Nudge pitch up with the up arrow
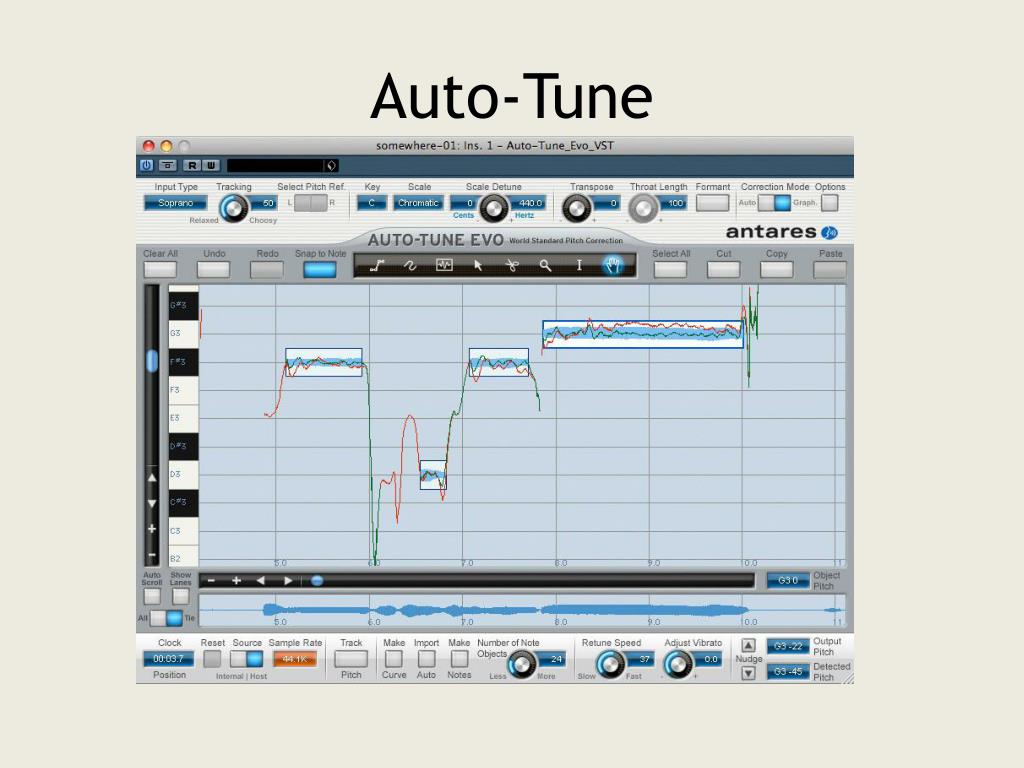Viewport: 1024px width, 768px height. click(748, 645)
